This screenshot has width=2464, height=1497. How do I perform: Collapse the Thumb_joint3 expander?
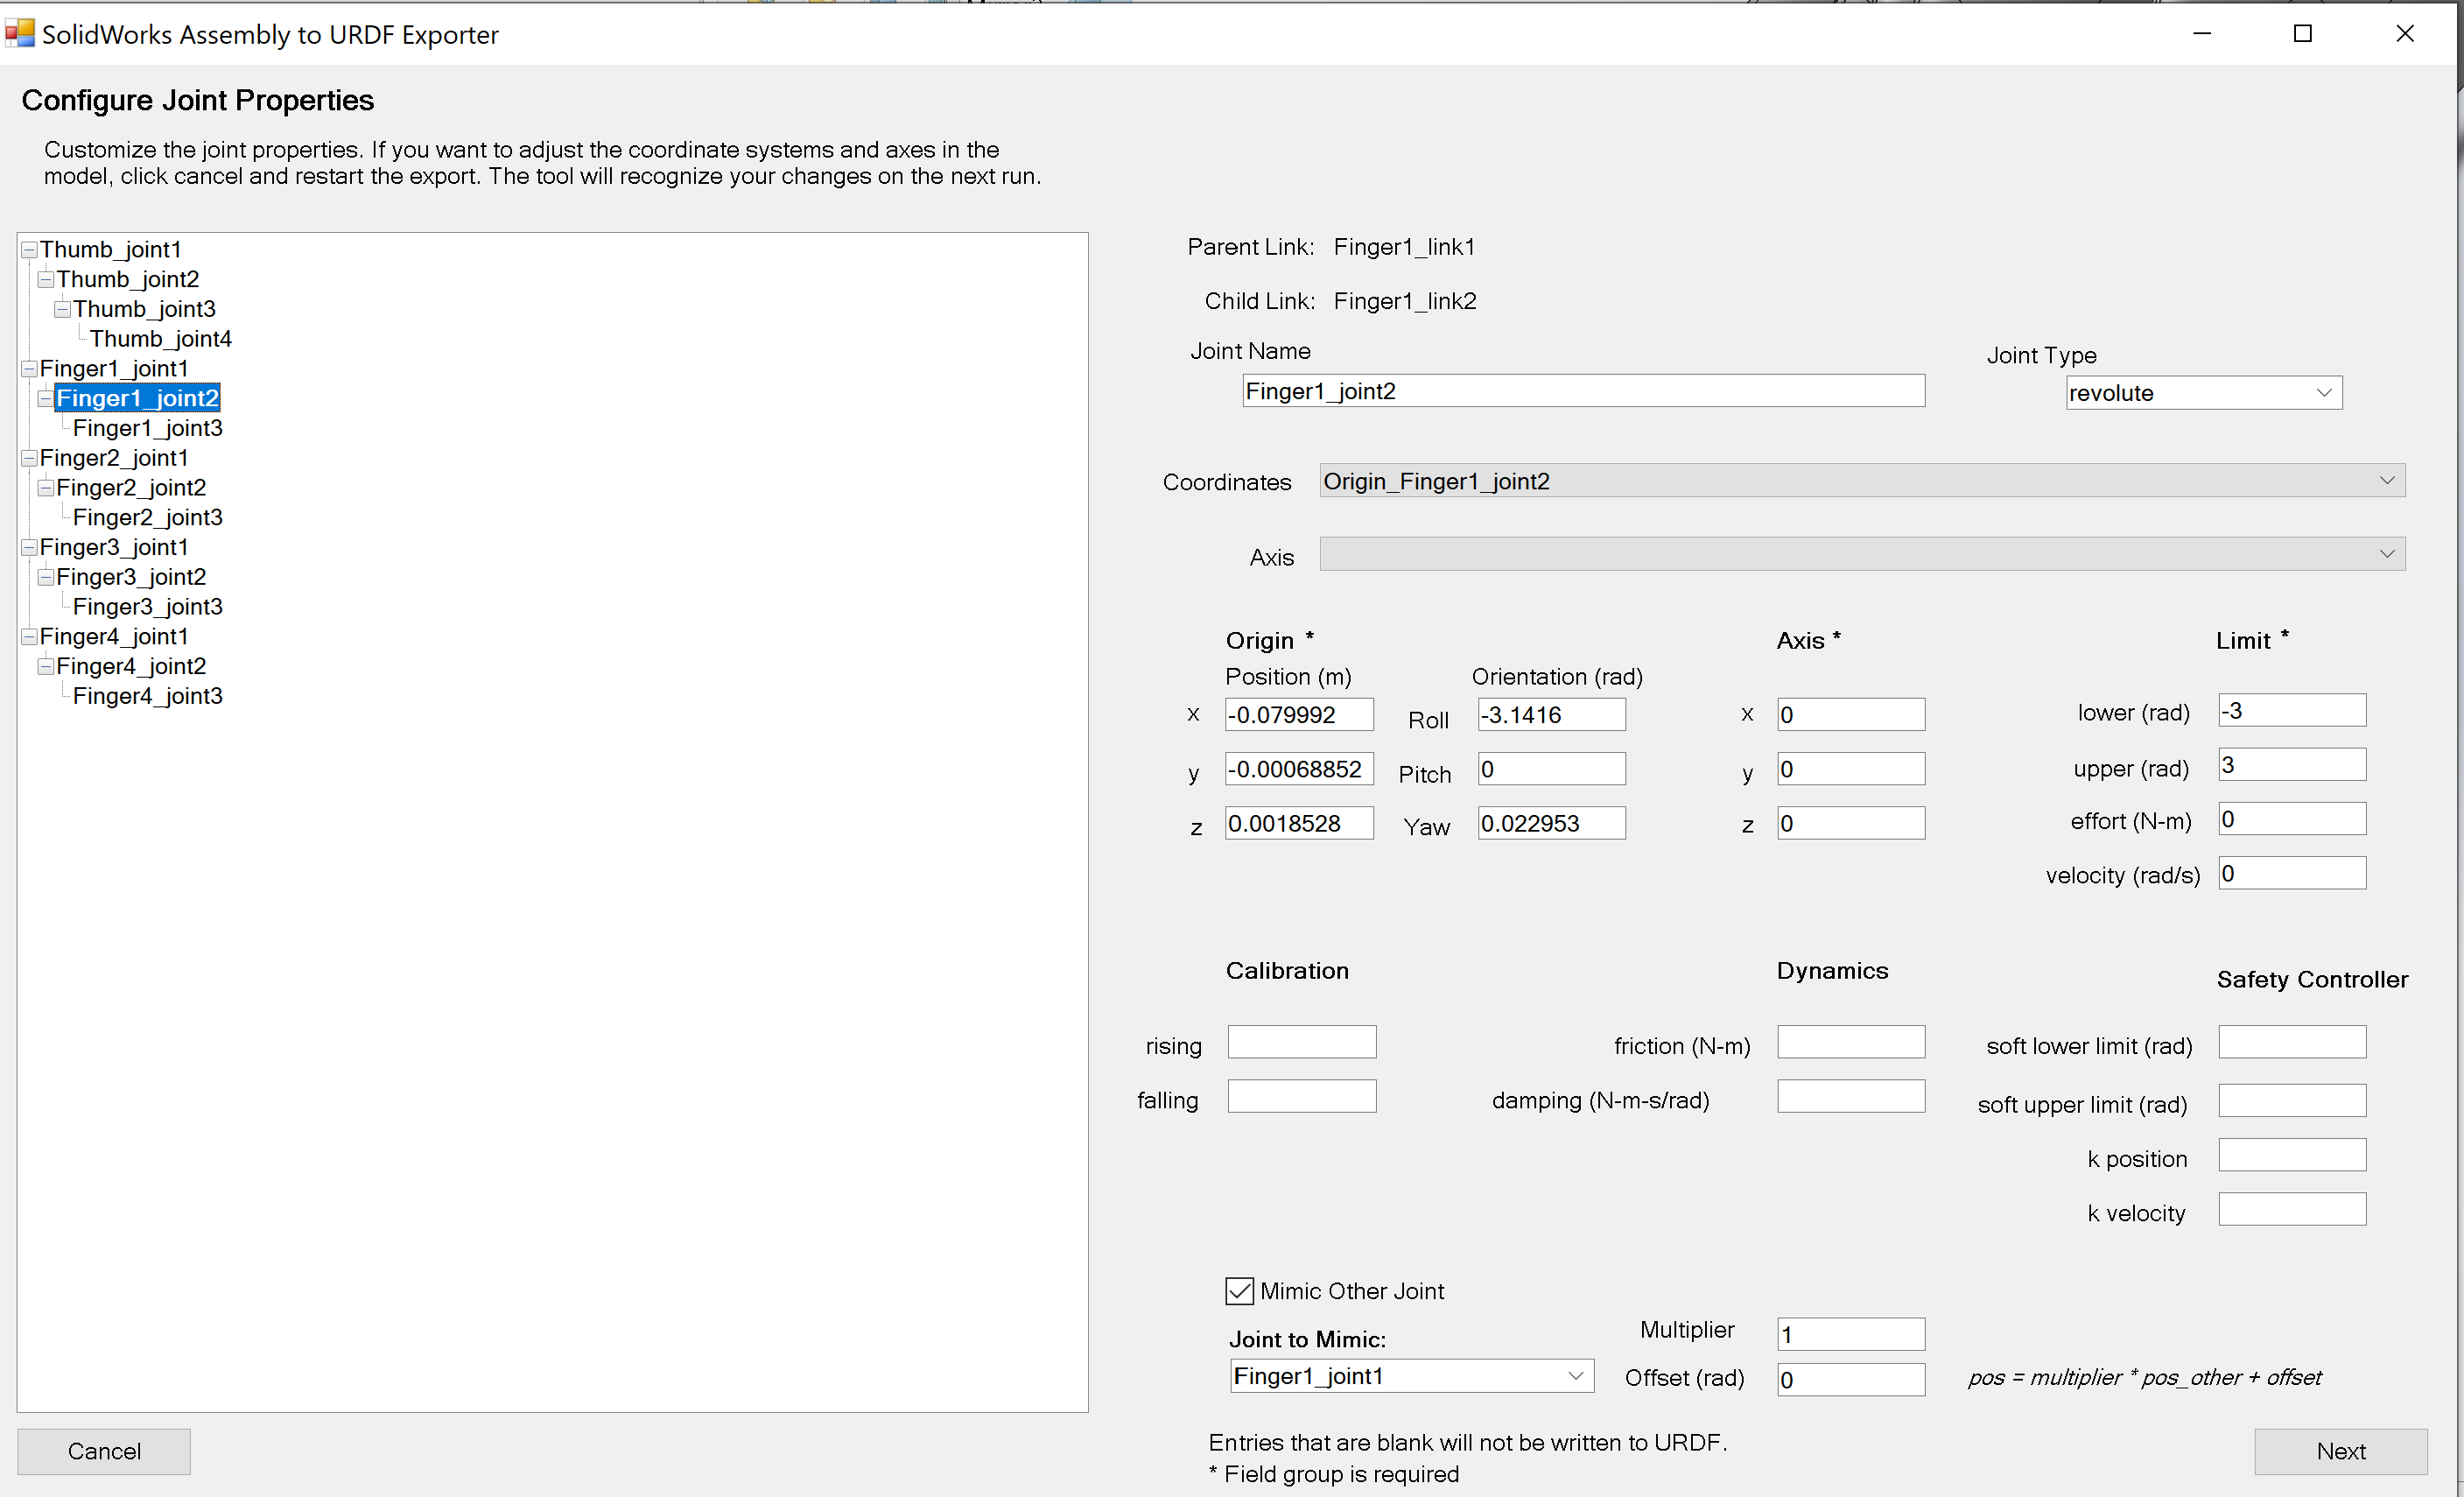(62, 309)
